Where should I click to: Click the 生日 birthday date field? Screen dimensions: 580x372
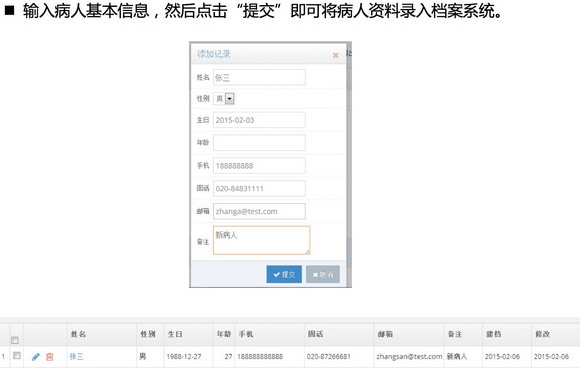[259, 120]
